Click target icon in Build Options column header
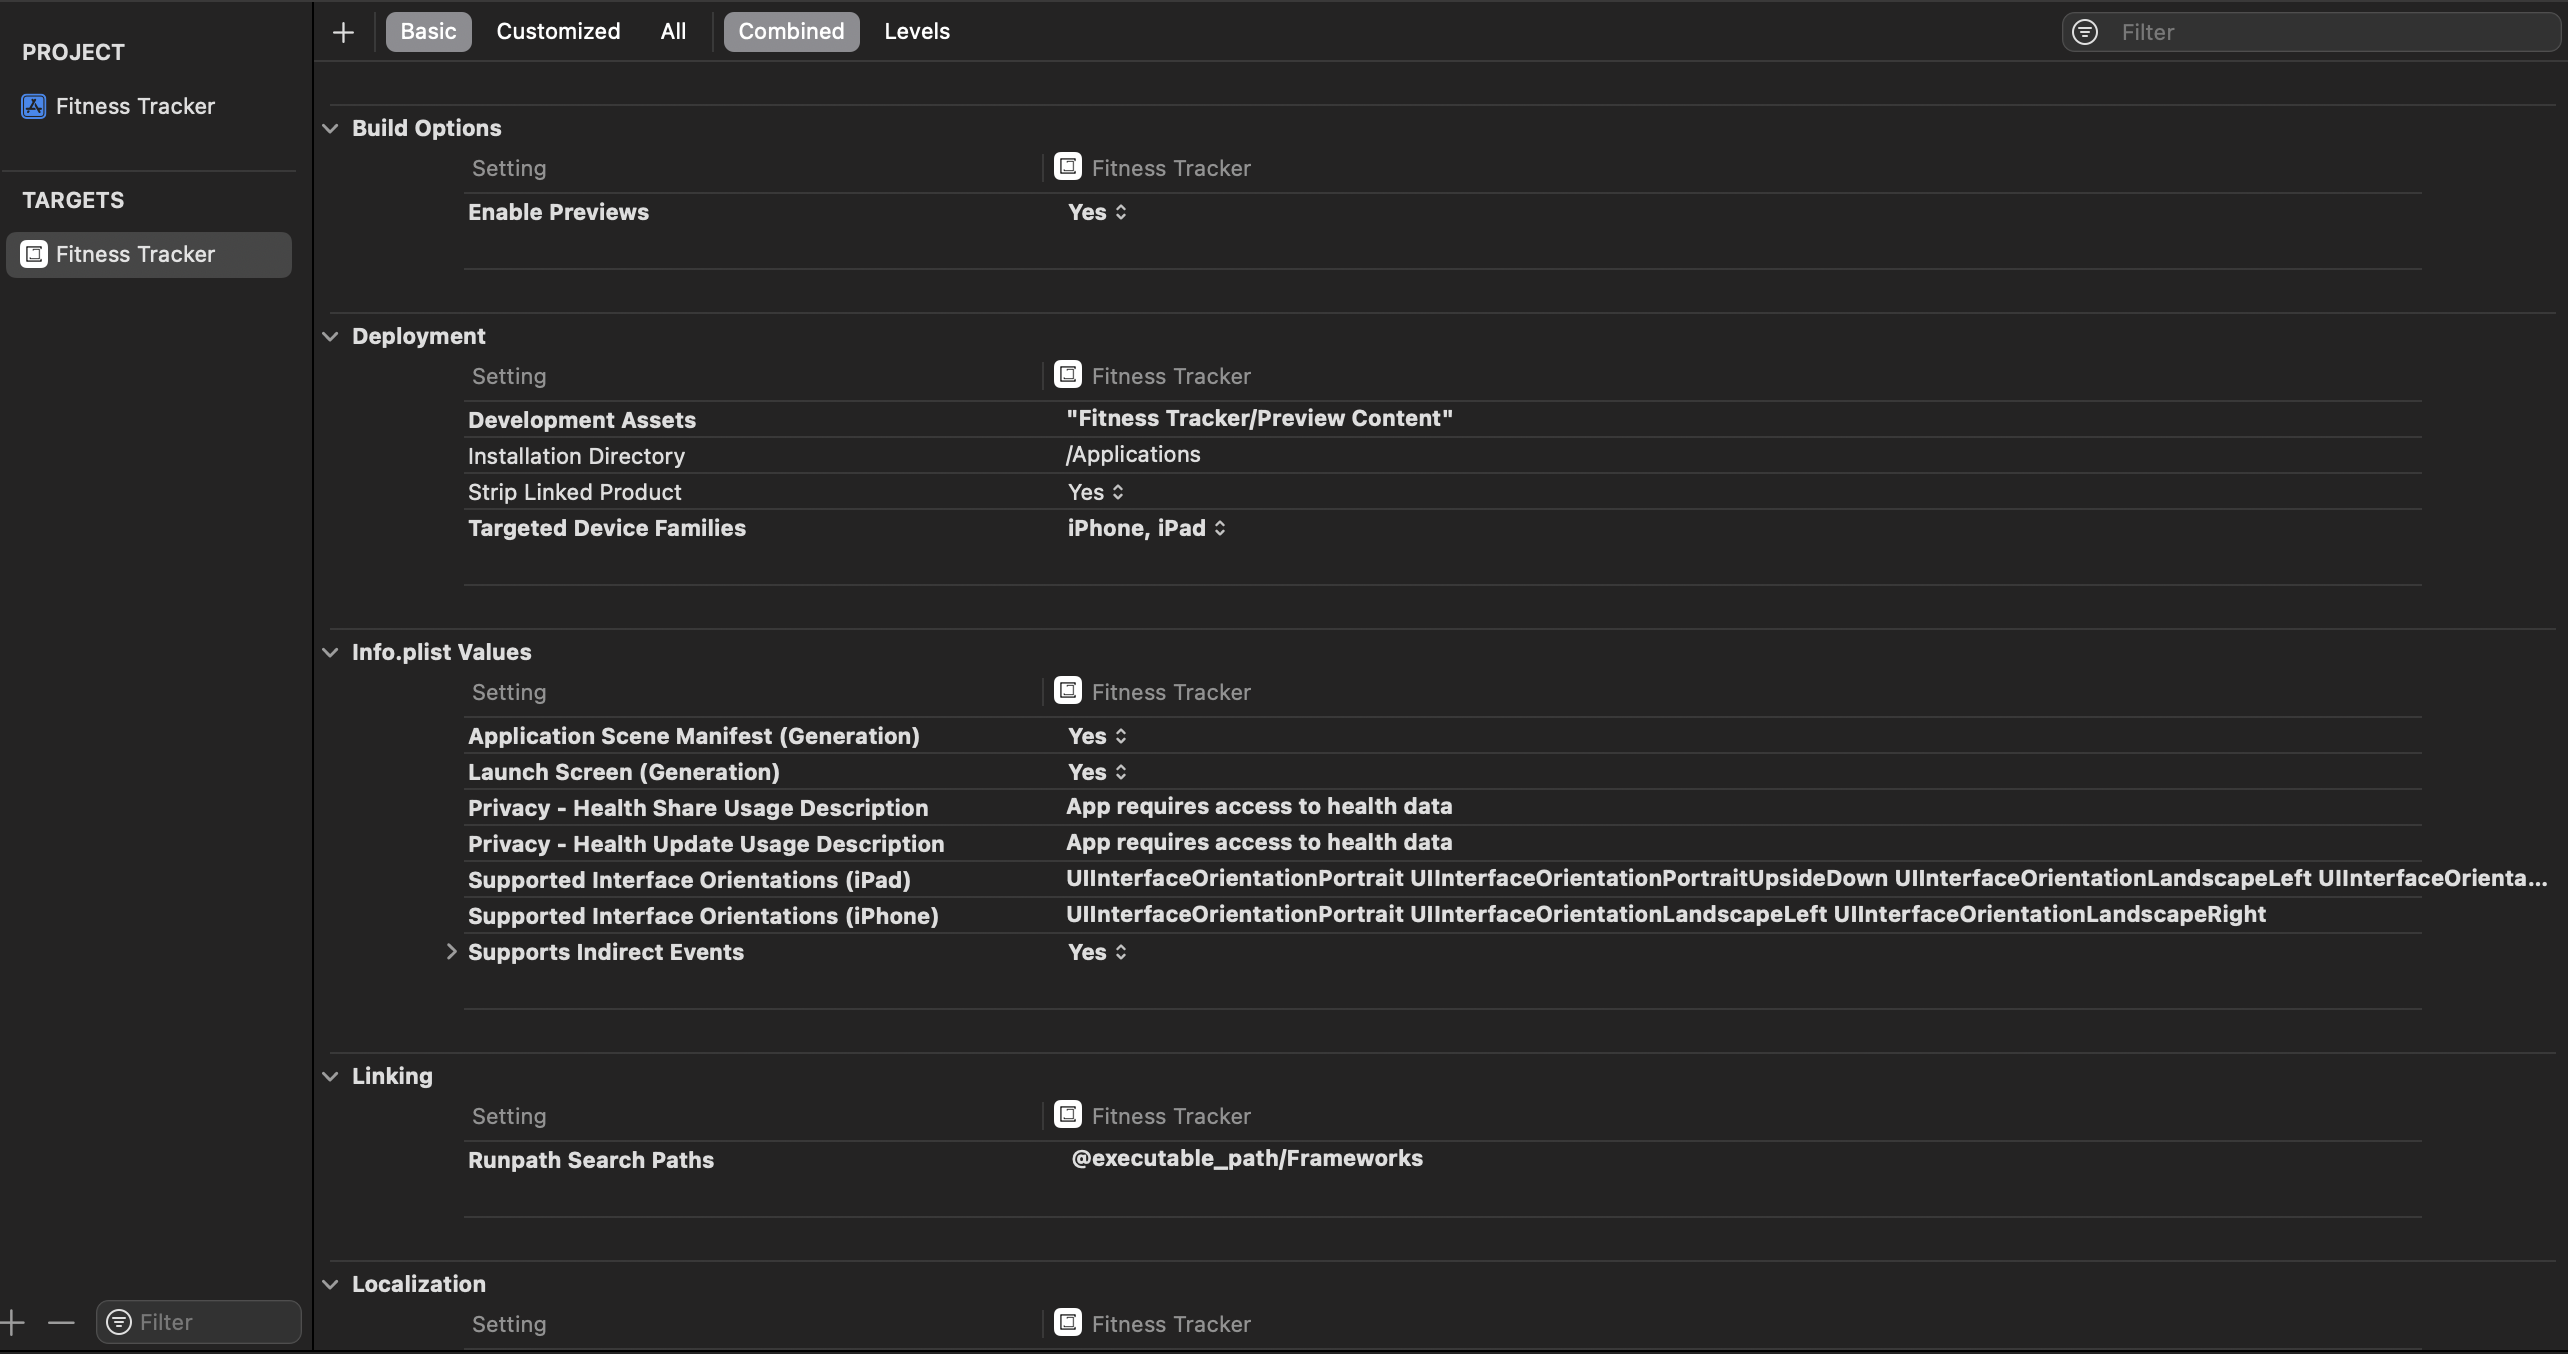The height and width of the screenshot is (1354, 2568). pyautogui.click(x=1068, y=167)
